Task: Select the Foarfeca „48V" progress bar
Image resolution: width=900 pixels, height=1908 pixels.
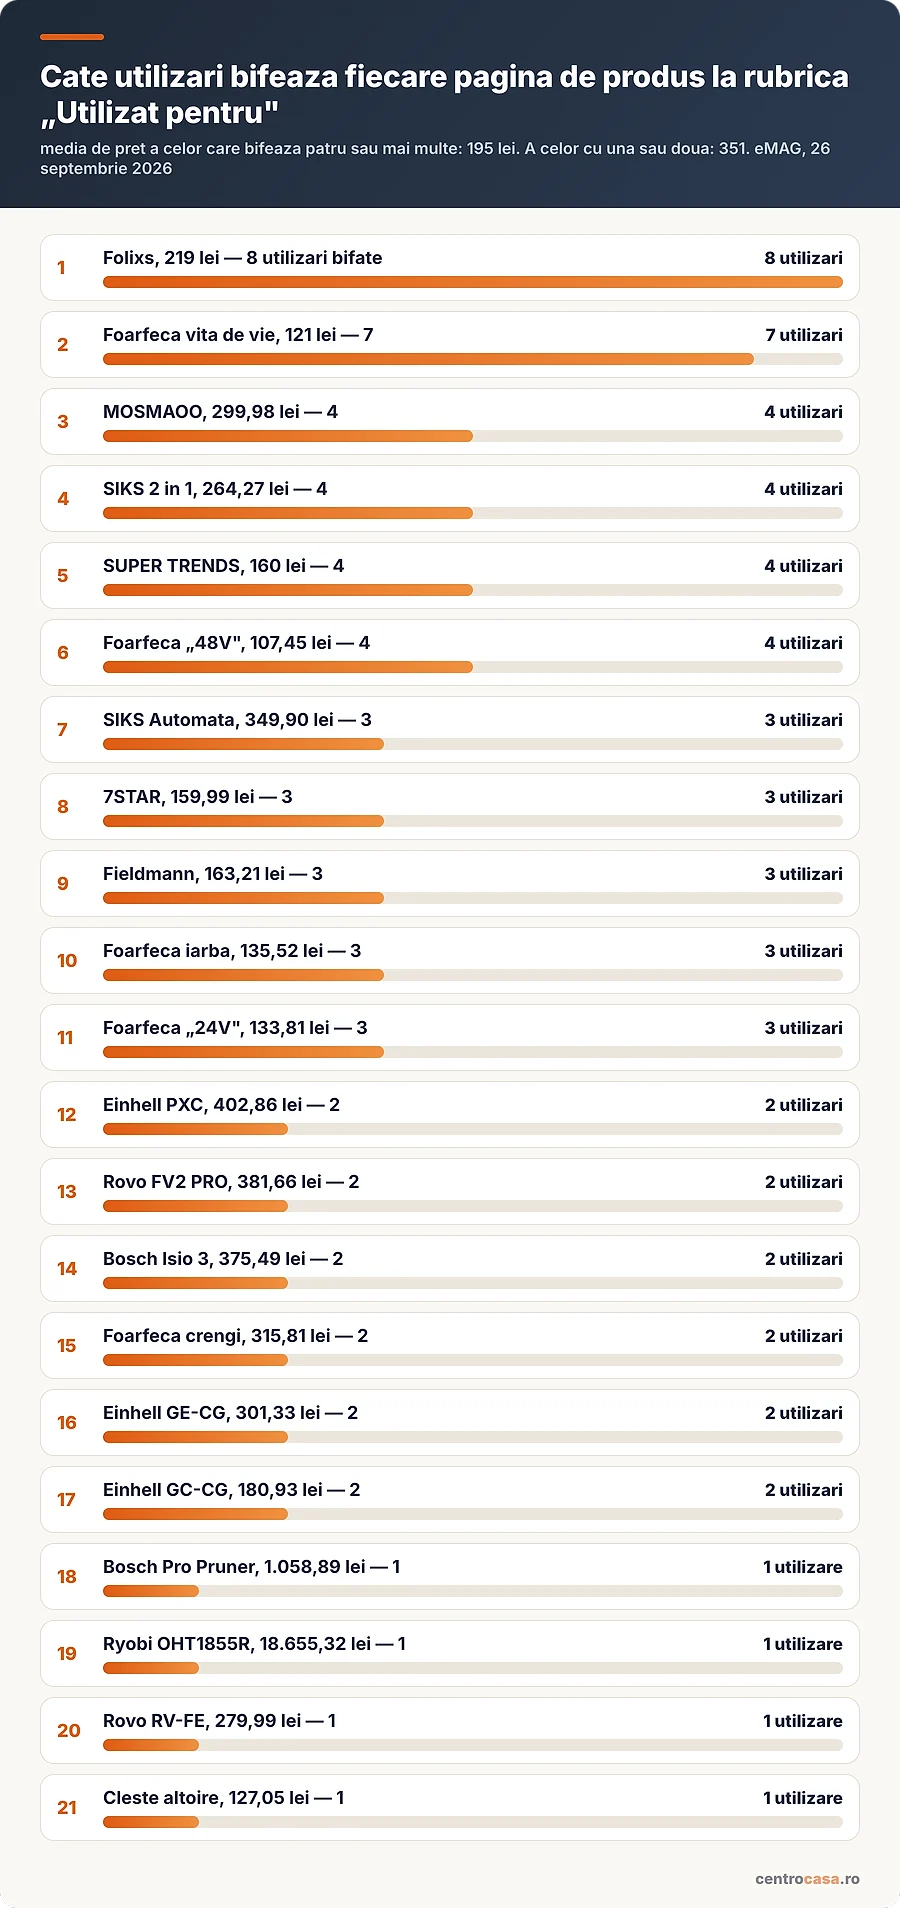Action: click(473, 667)
